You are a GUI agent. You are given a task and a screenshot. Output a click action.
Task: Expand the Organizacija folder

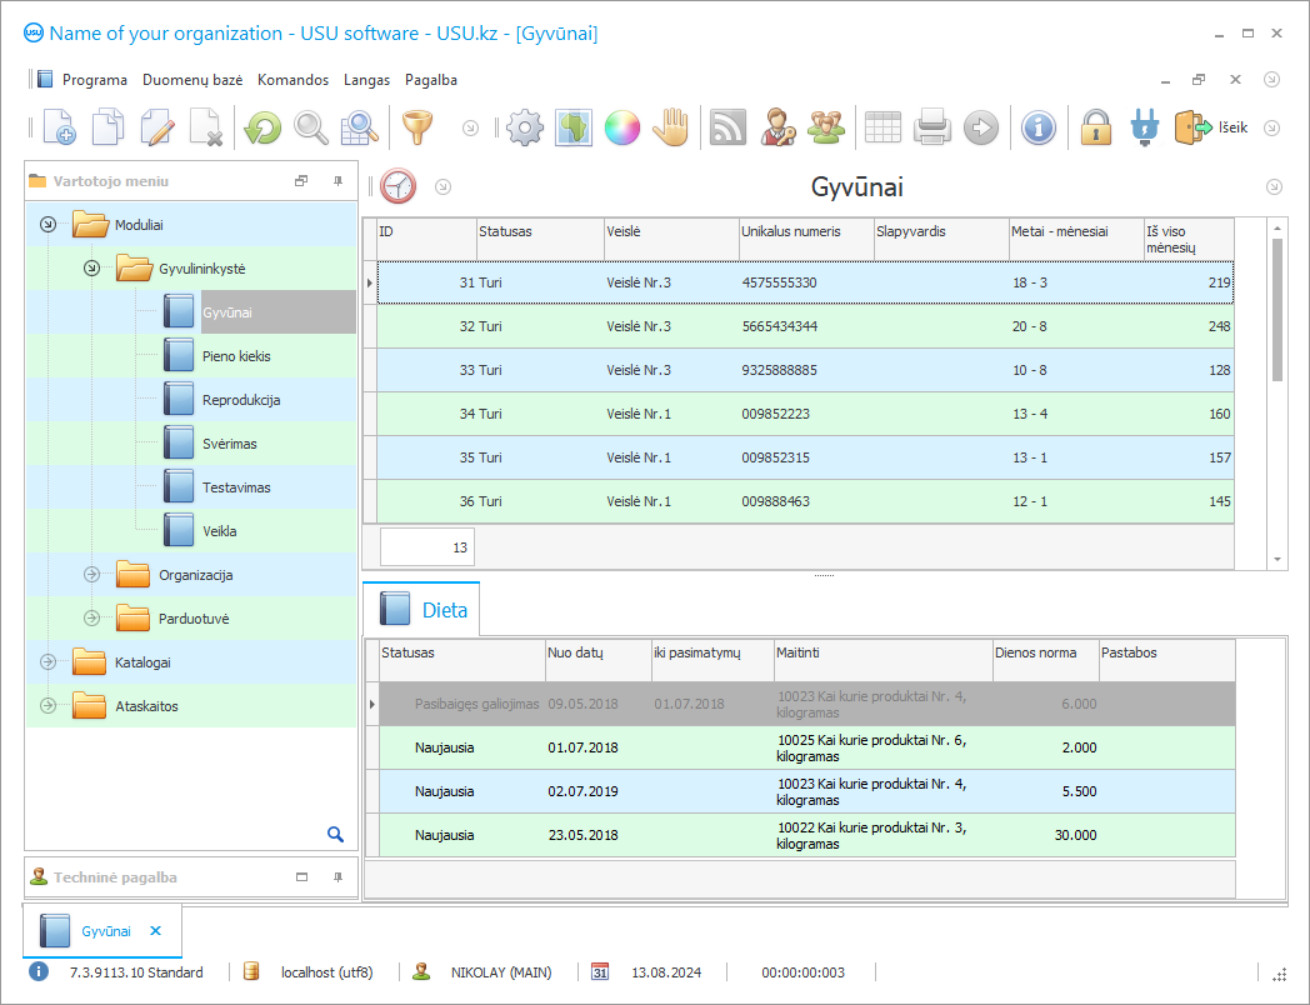point(92,575)
